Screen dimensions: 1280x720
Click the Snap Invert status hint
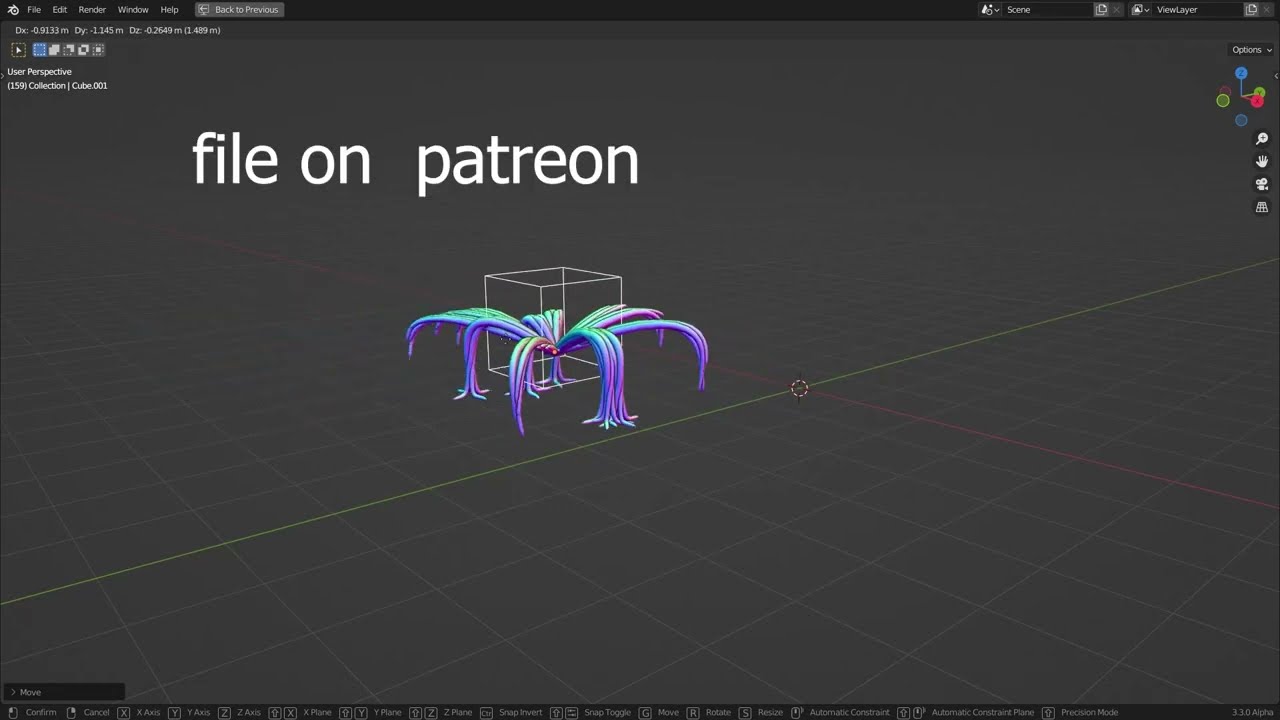[520, 712]
